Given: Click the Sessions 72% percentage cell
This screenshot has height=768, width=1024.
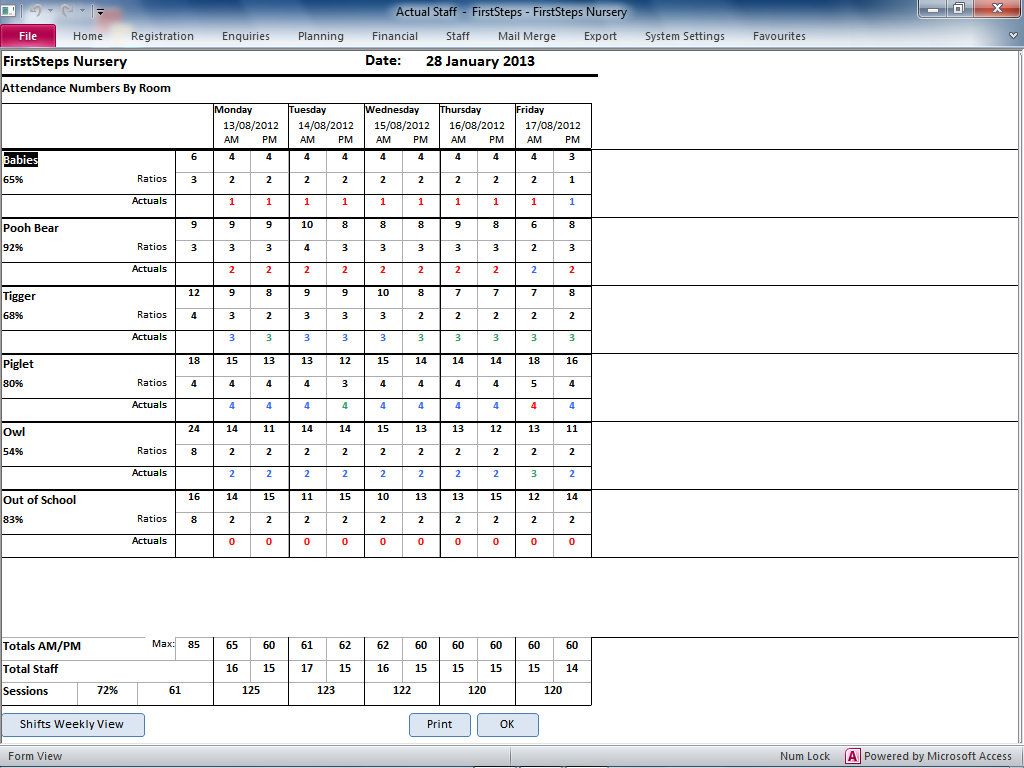Looking at the screenshot, I should pyautogui.click(x=107, y=690).
